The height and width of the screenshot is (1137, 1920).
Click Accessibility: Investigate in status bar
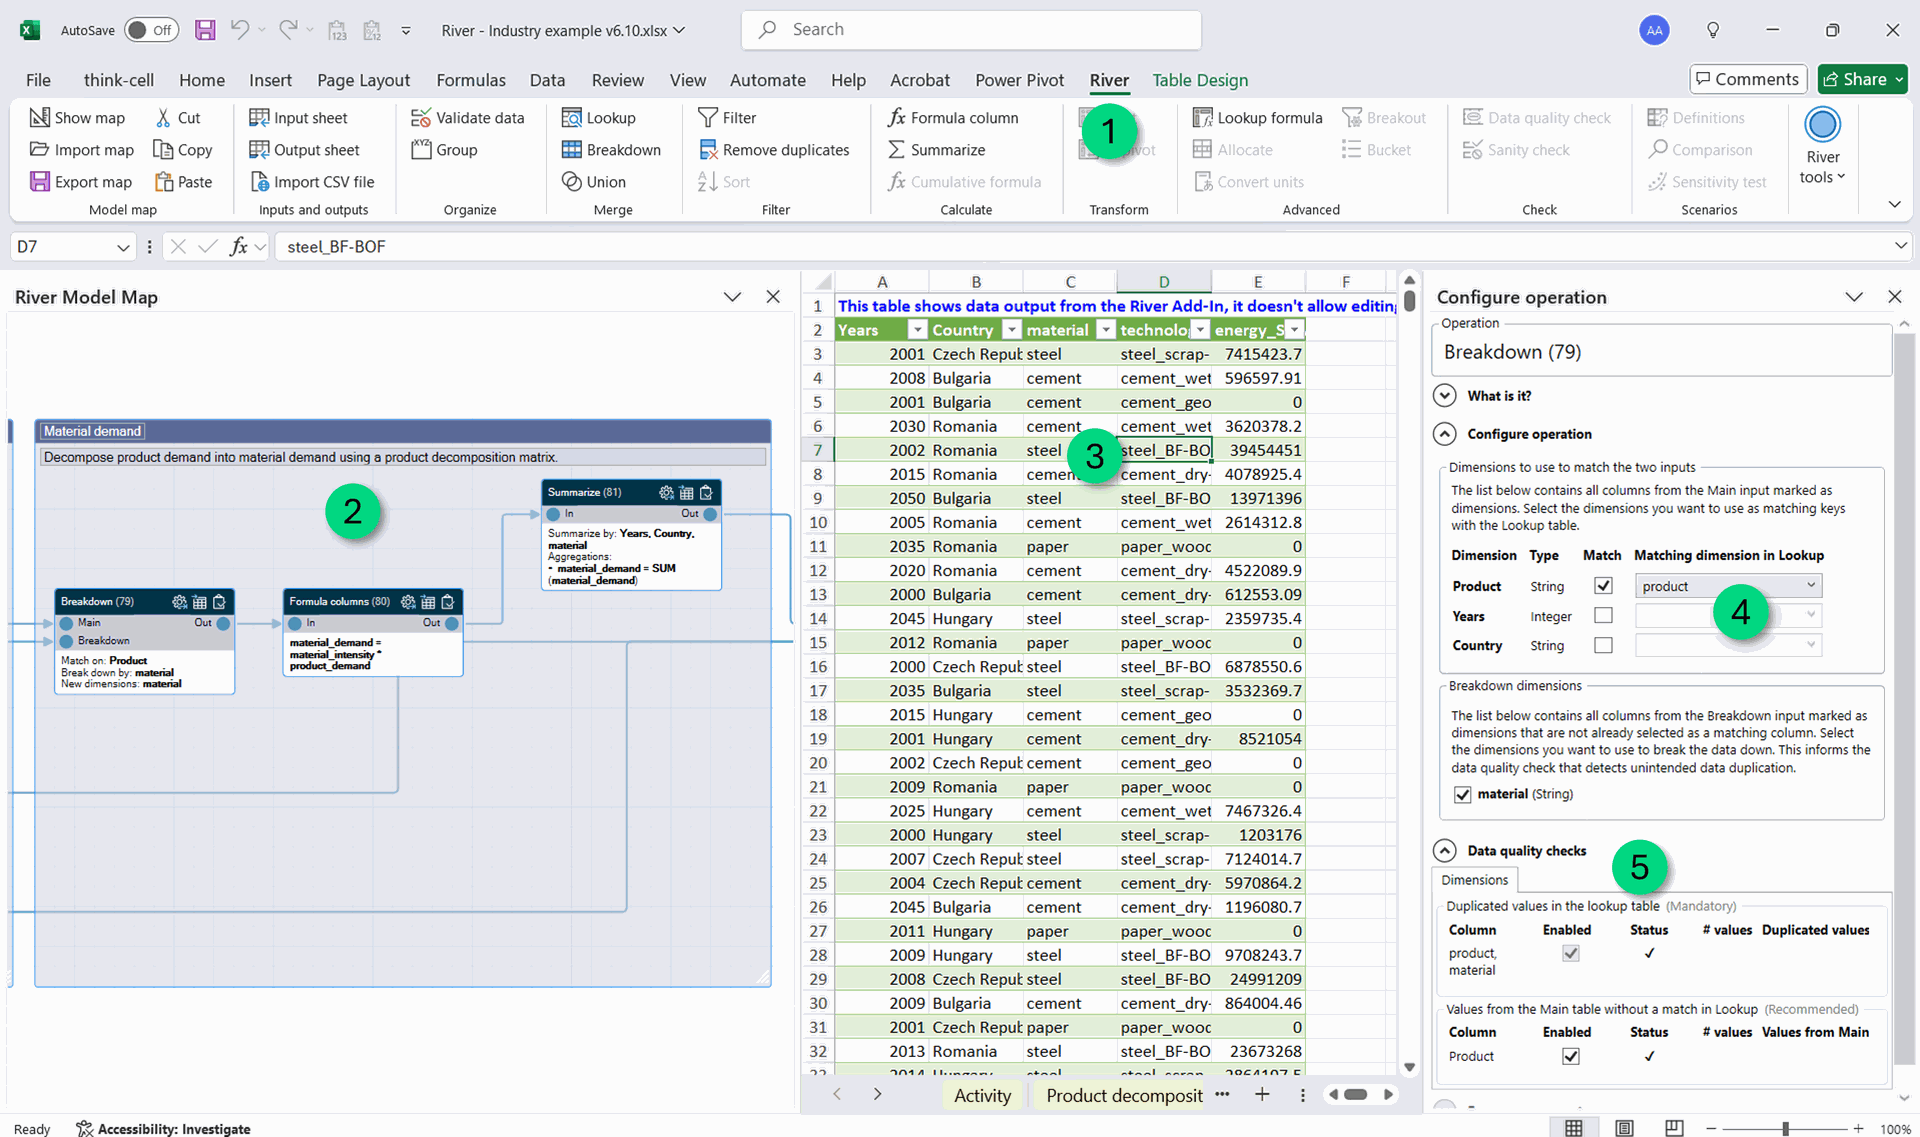click(x=164, y=1128)
